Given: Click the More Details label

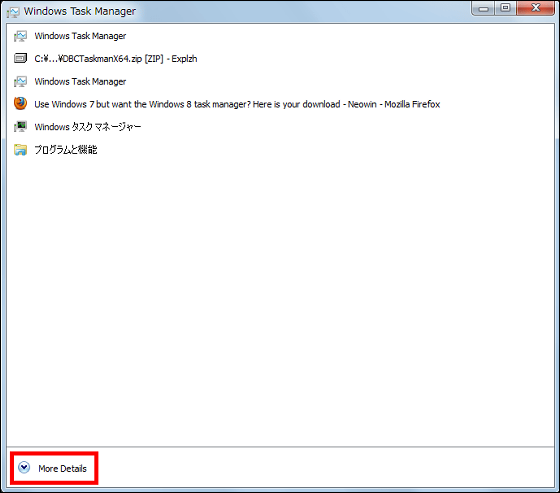Looking at the screenshot, I should click(x=62, y=468).
